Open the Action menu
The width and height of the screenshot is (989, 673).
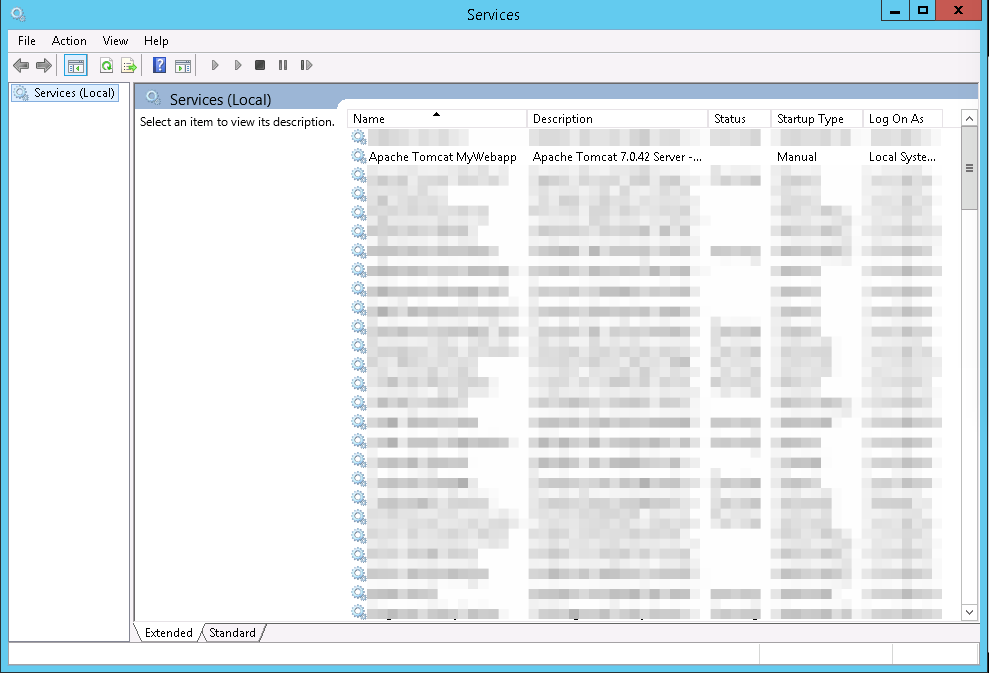pos(69,41)
